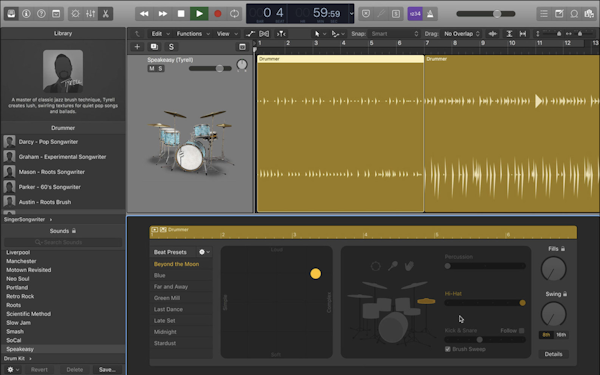Toggle Cycle mode button
This screenshot has height=375, width=600.
tap(234, 14)
